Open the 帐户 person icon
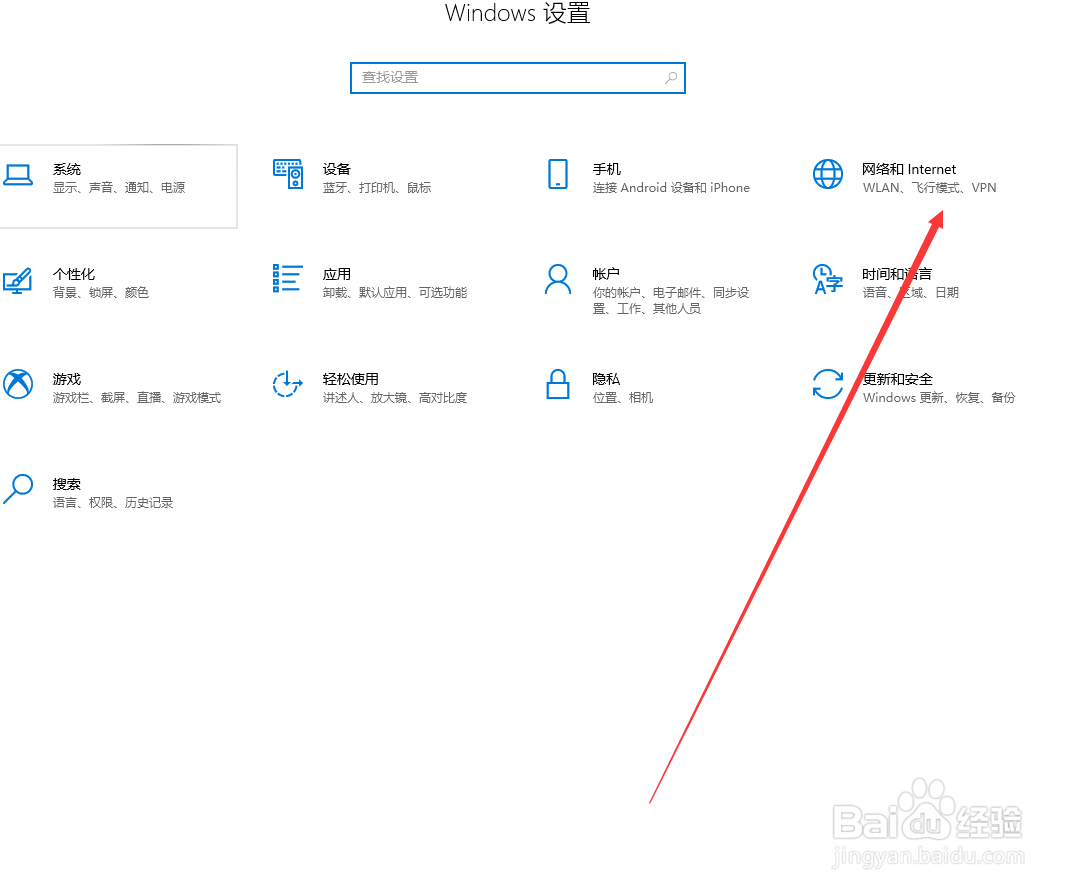Screen dimensions: 1085x894 tap(558, 279)
